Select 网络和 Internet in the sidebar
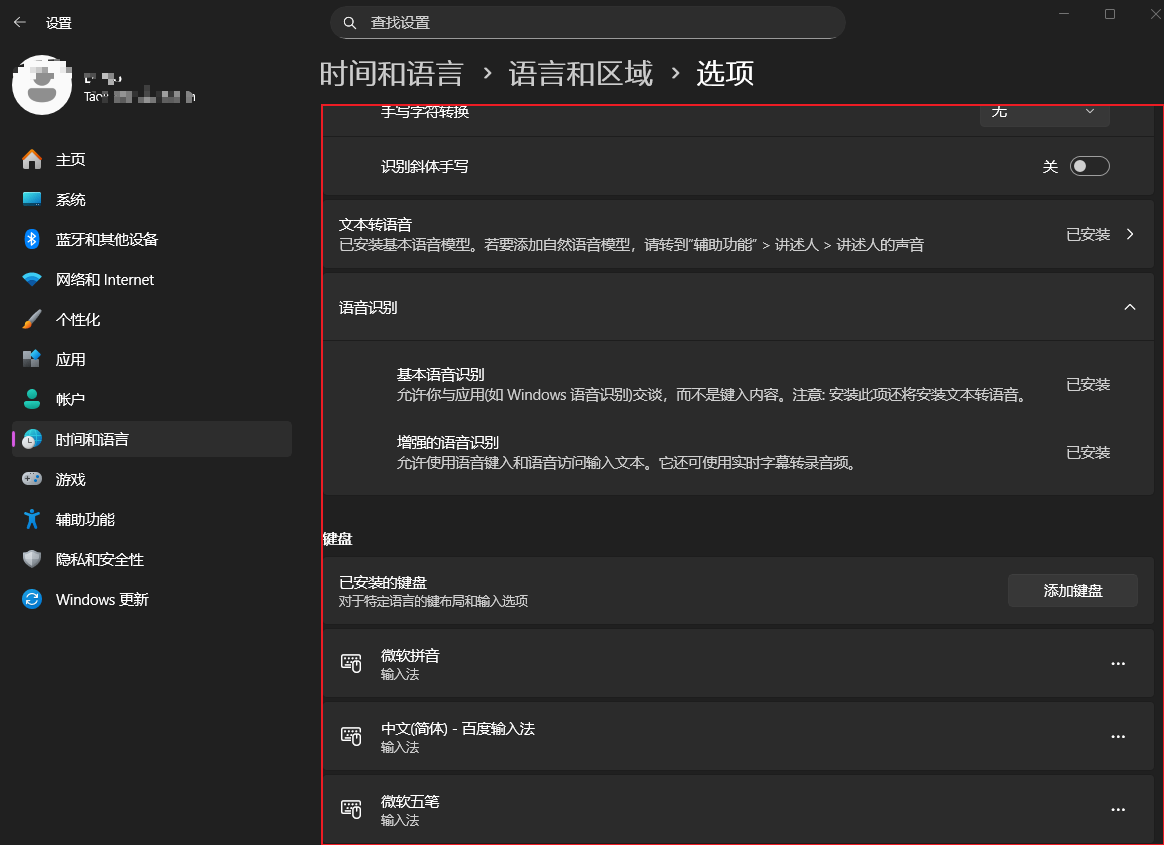 tap(151, 279)
